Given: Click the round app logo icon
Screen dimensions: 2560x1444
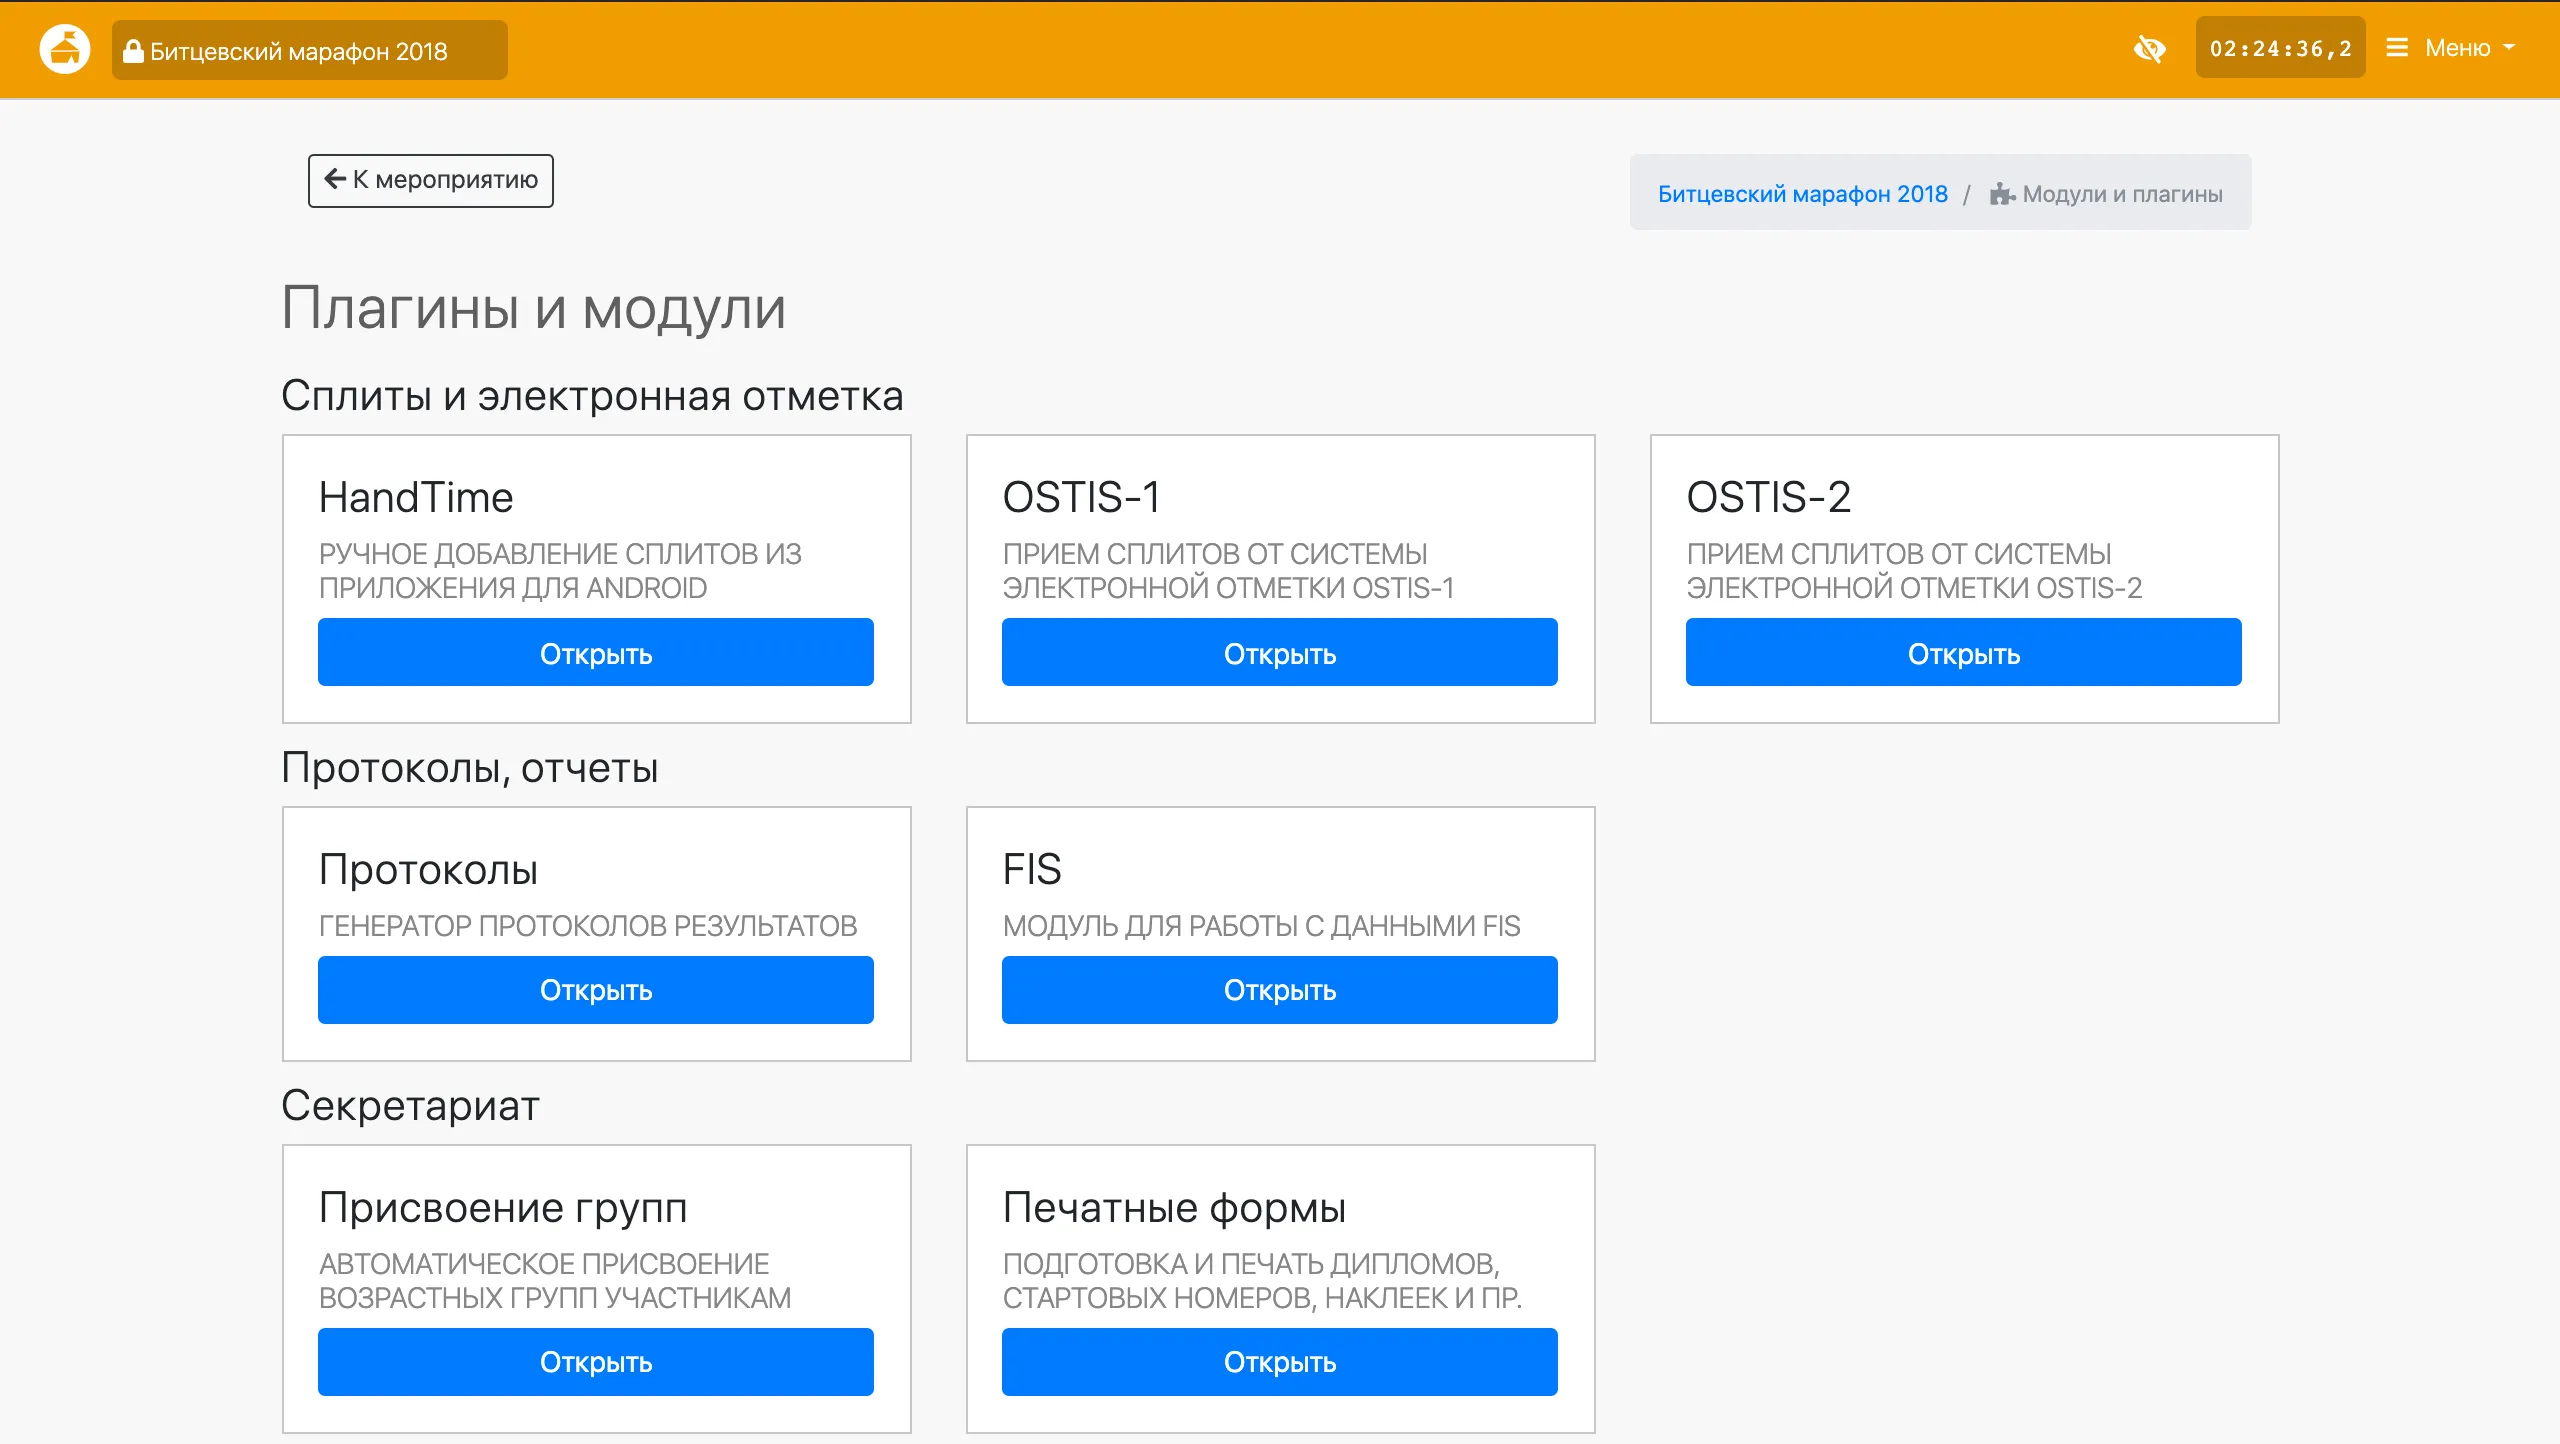Looking at the screenshot, I should coord(65,49).
